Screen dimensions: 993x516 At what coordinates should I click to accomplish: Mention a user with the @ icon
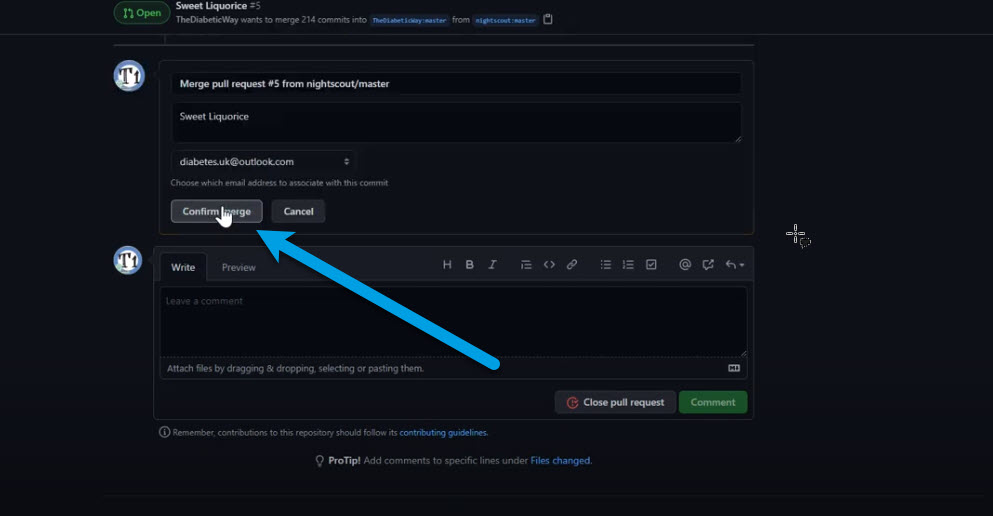click(685, 265)
